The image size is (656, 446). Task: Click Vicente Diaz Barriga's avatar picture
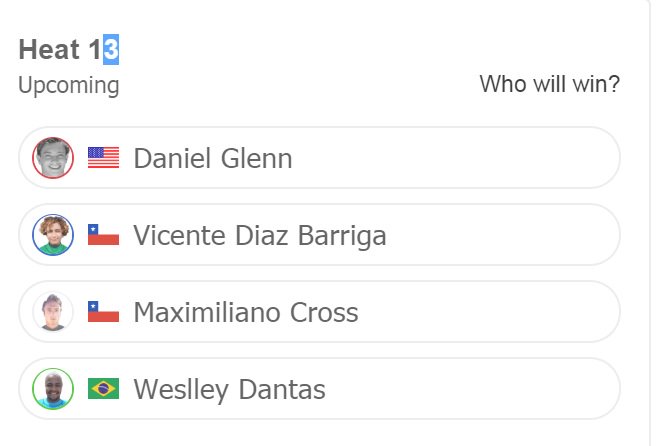53,235
